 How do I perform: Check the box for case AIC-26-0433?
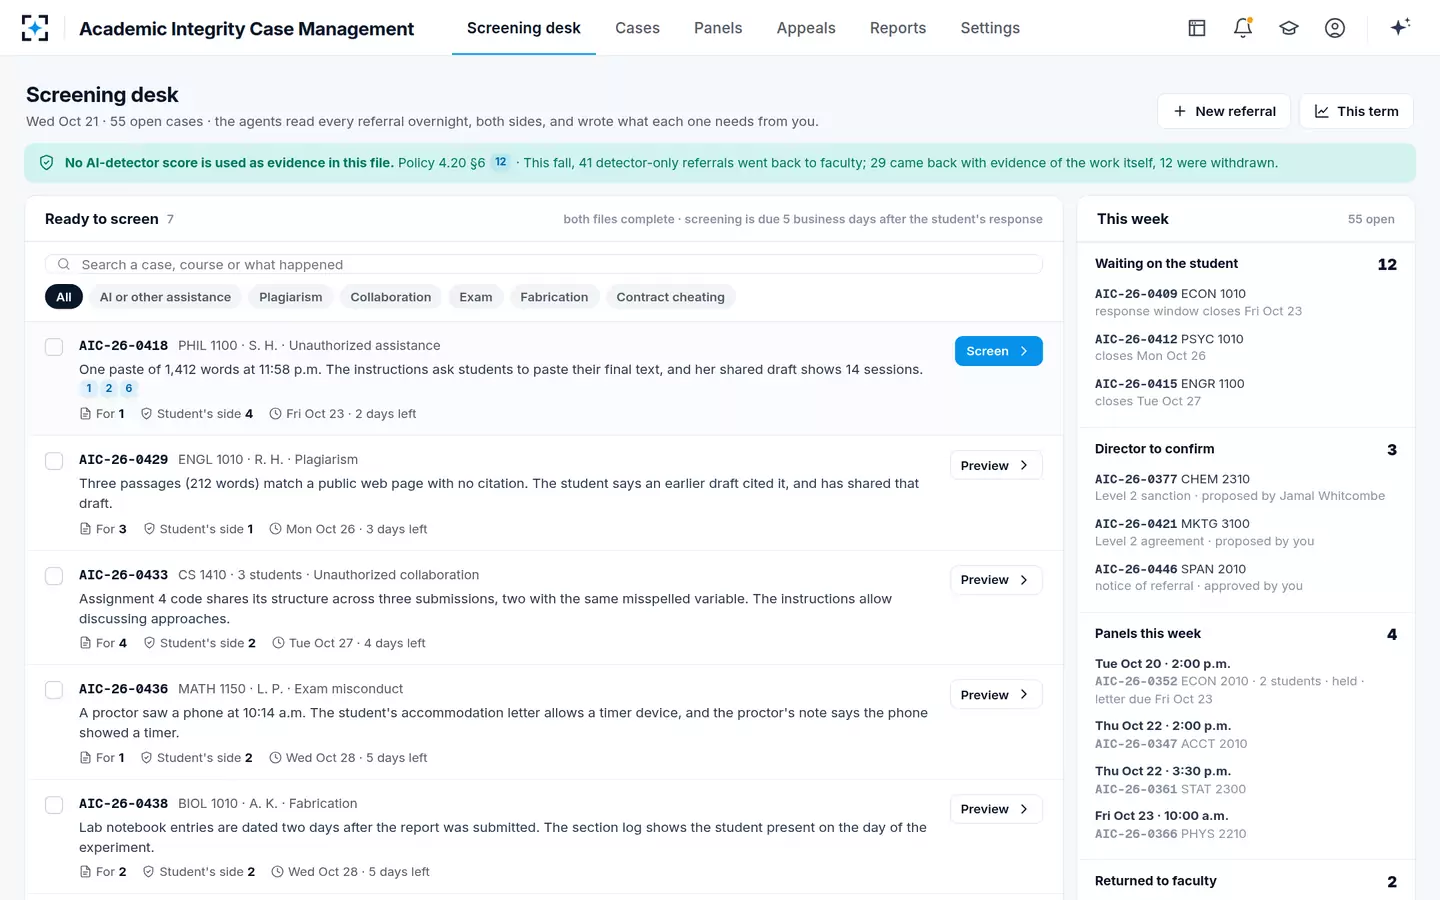pyautogui.click(x=54, y=576)
